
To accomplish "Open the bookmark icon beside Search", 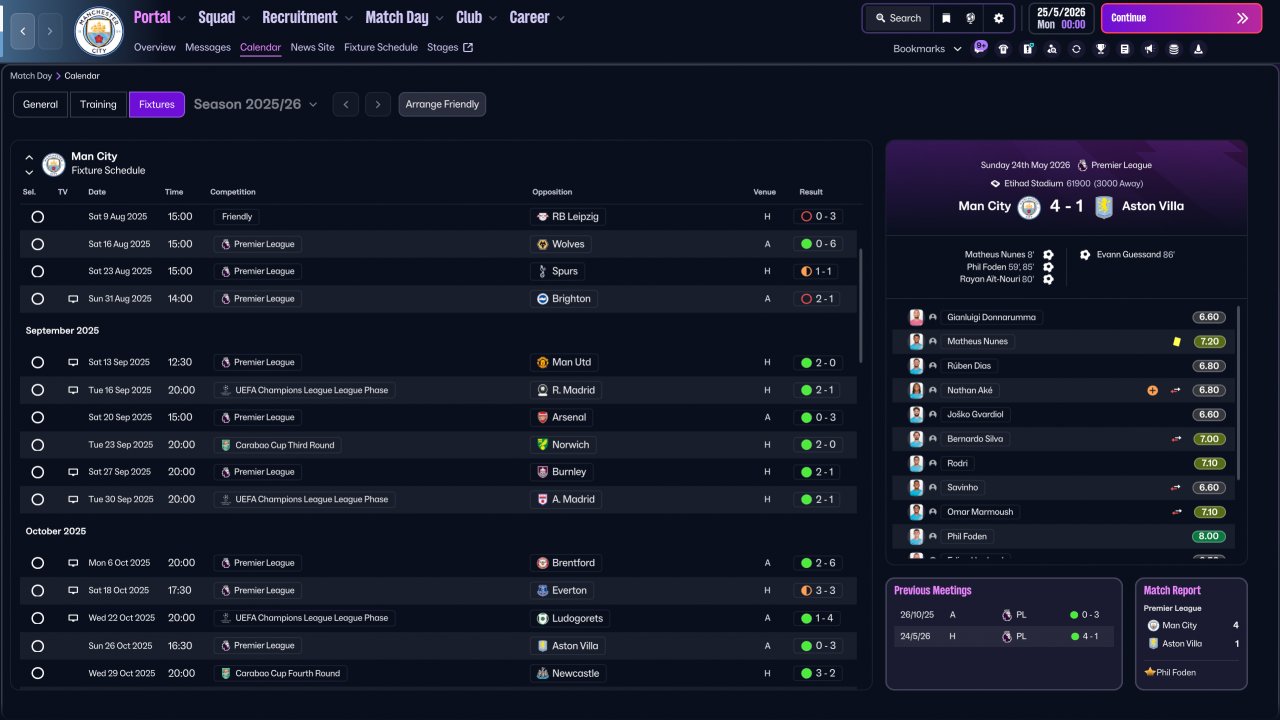I will (947, 18).
